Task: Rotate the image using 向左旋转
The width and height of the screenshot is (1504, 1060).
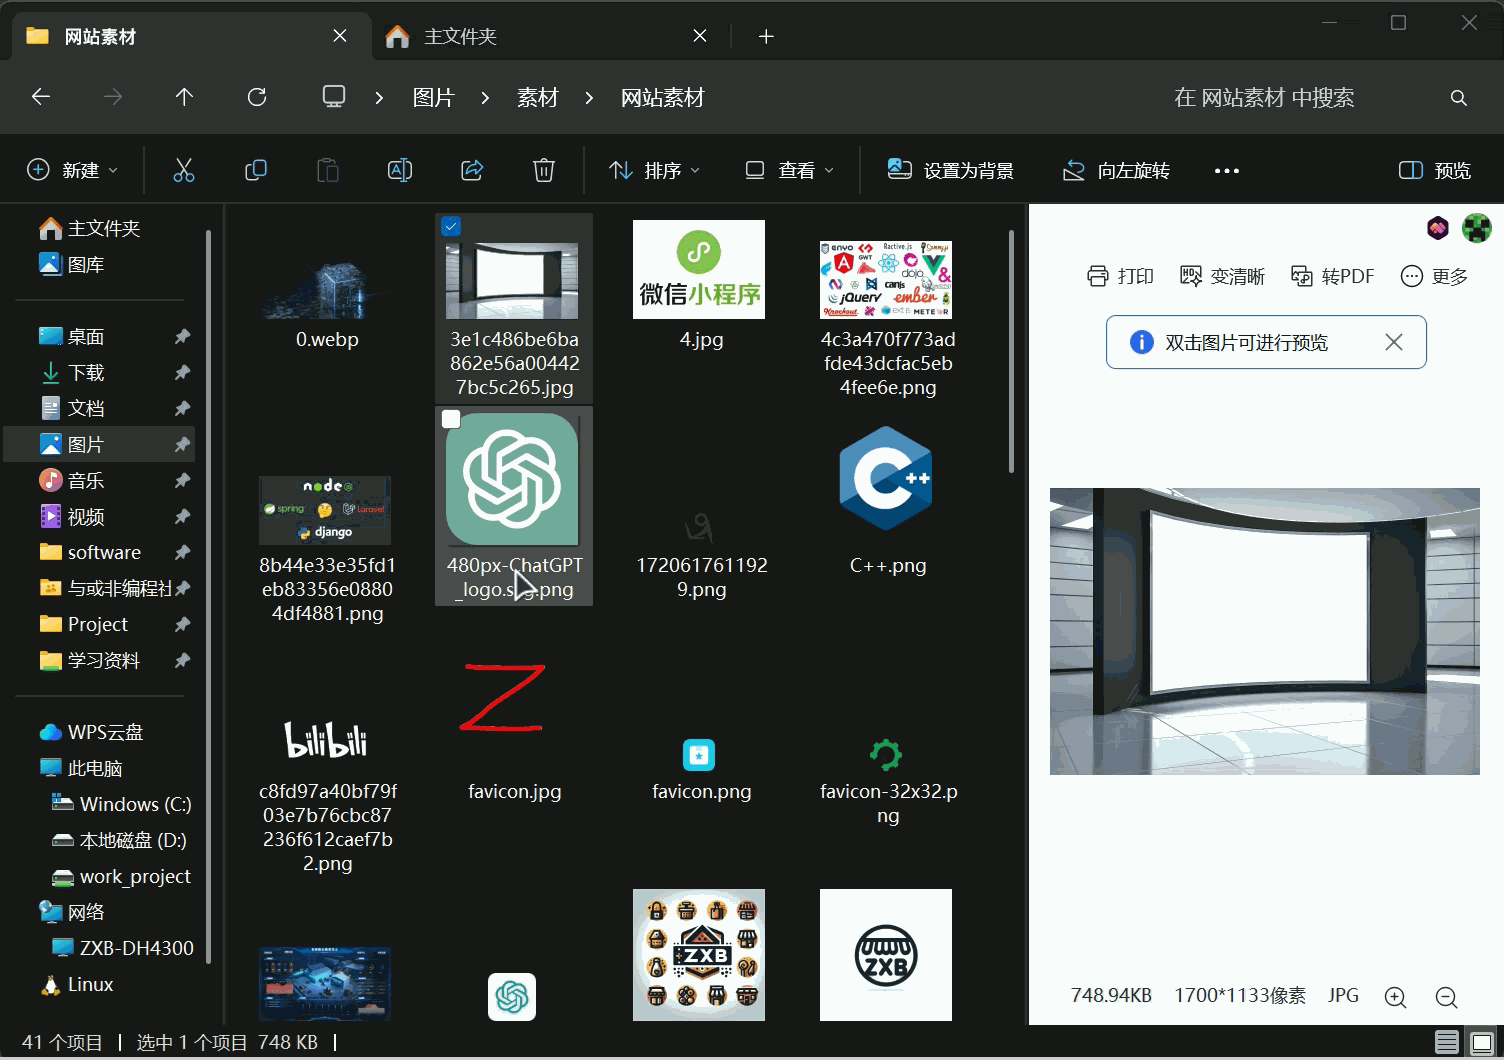Action: pyautogui.click(x=1115, y=170)
